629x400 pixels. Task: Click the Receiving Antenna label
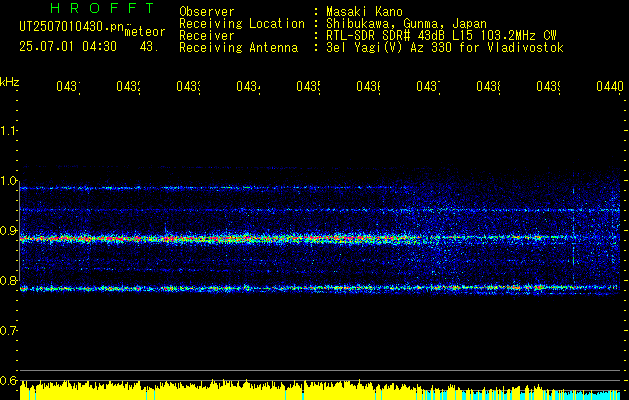(x=238, y=48)
